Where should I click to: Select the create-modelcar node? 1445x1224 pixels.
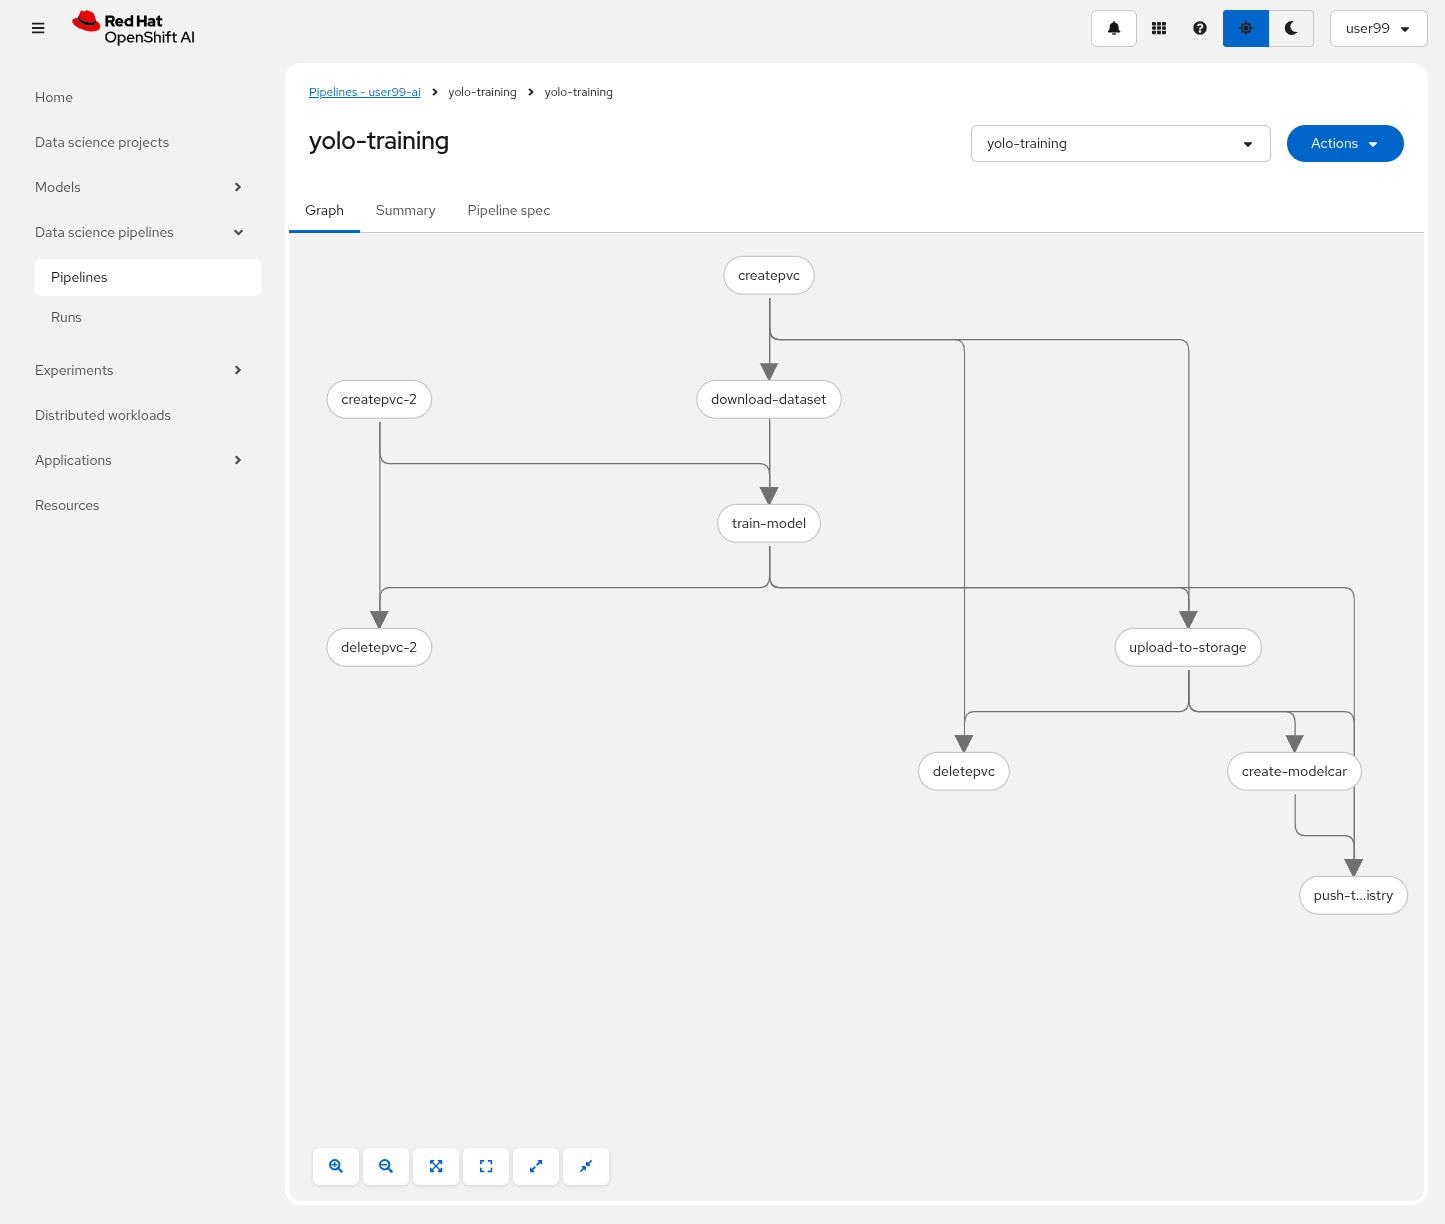(x=1294, y=771)
